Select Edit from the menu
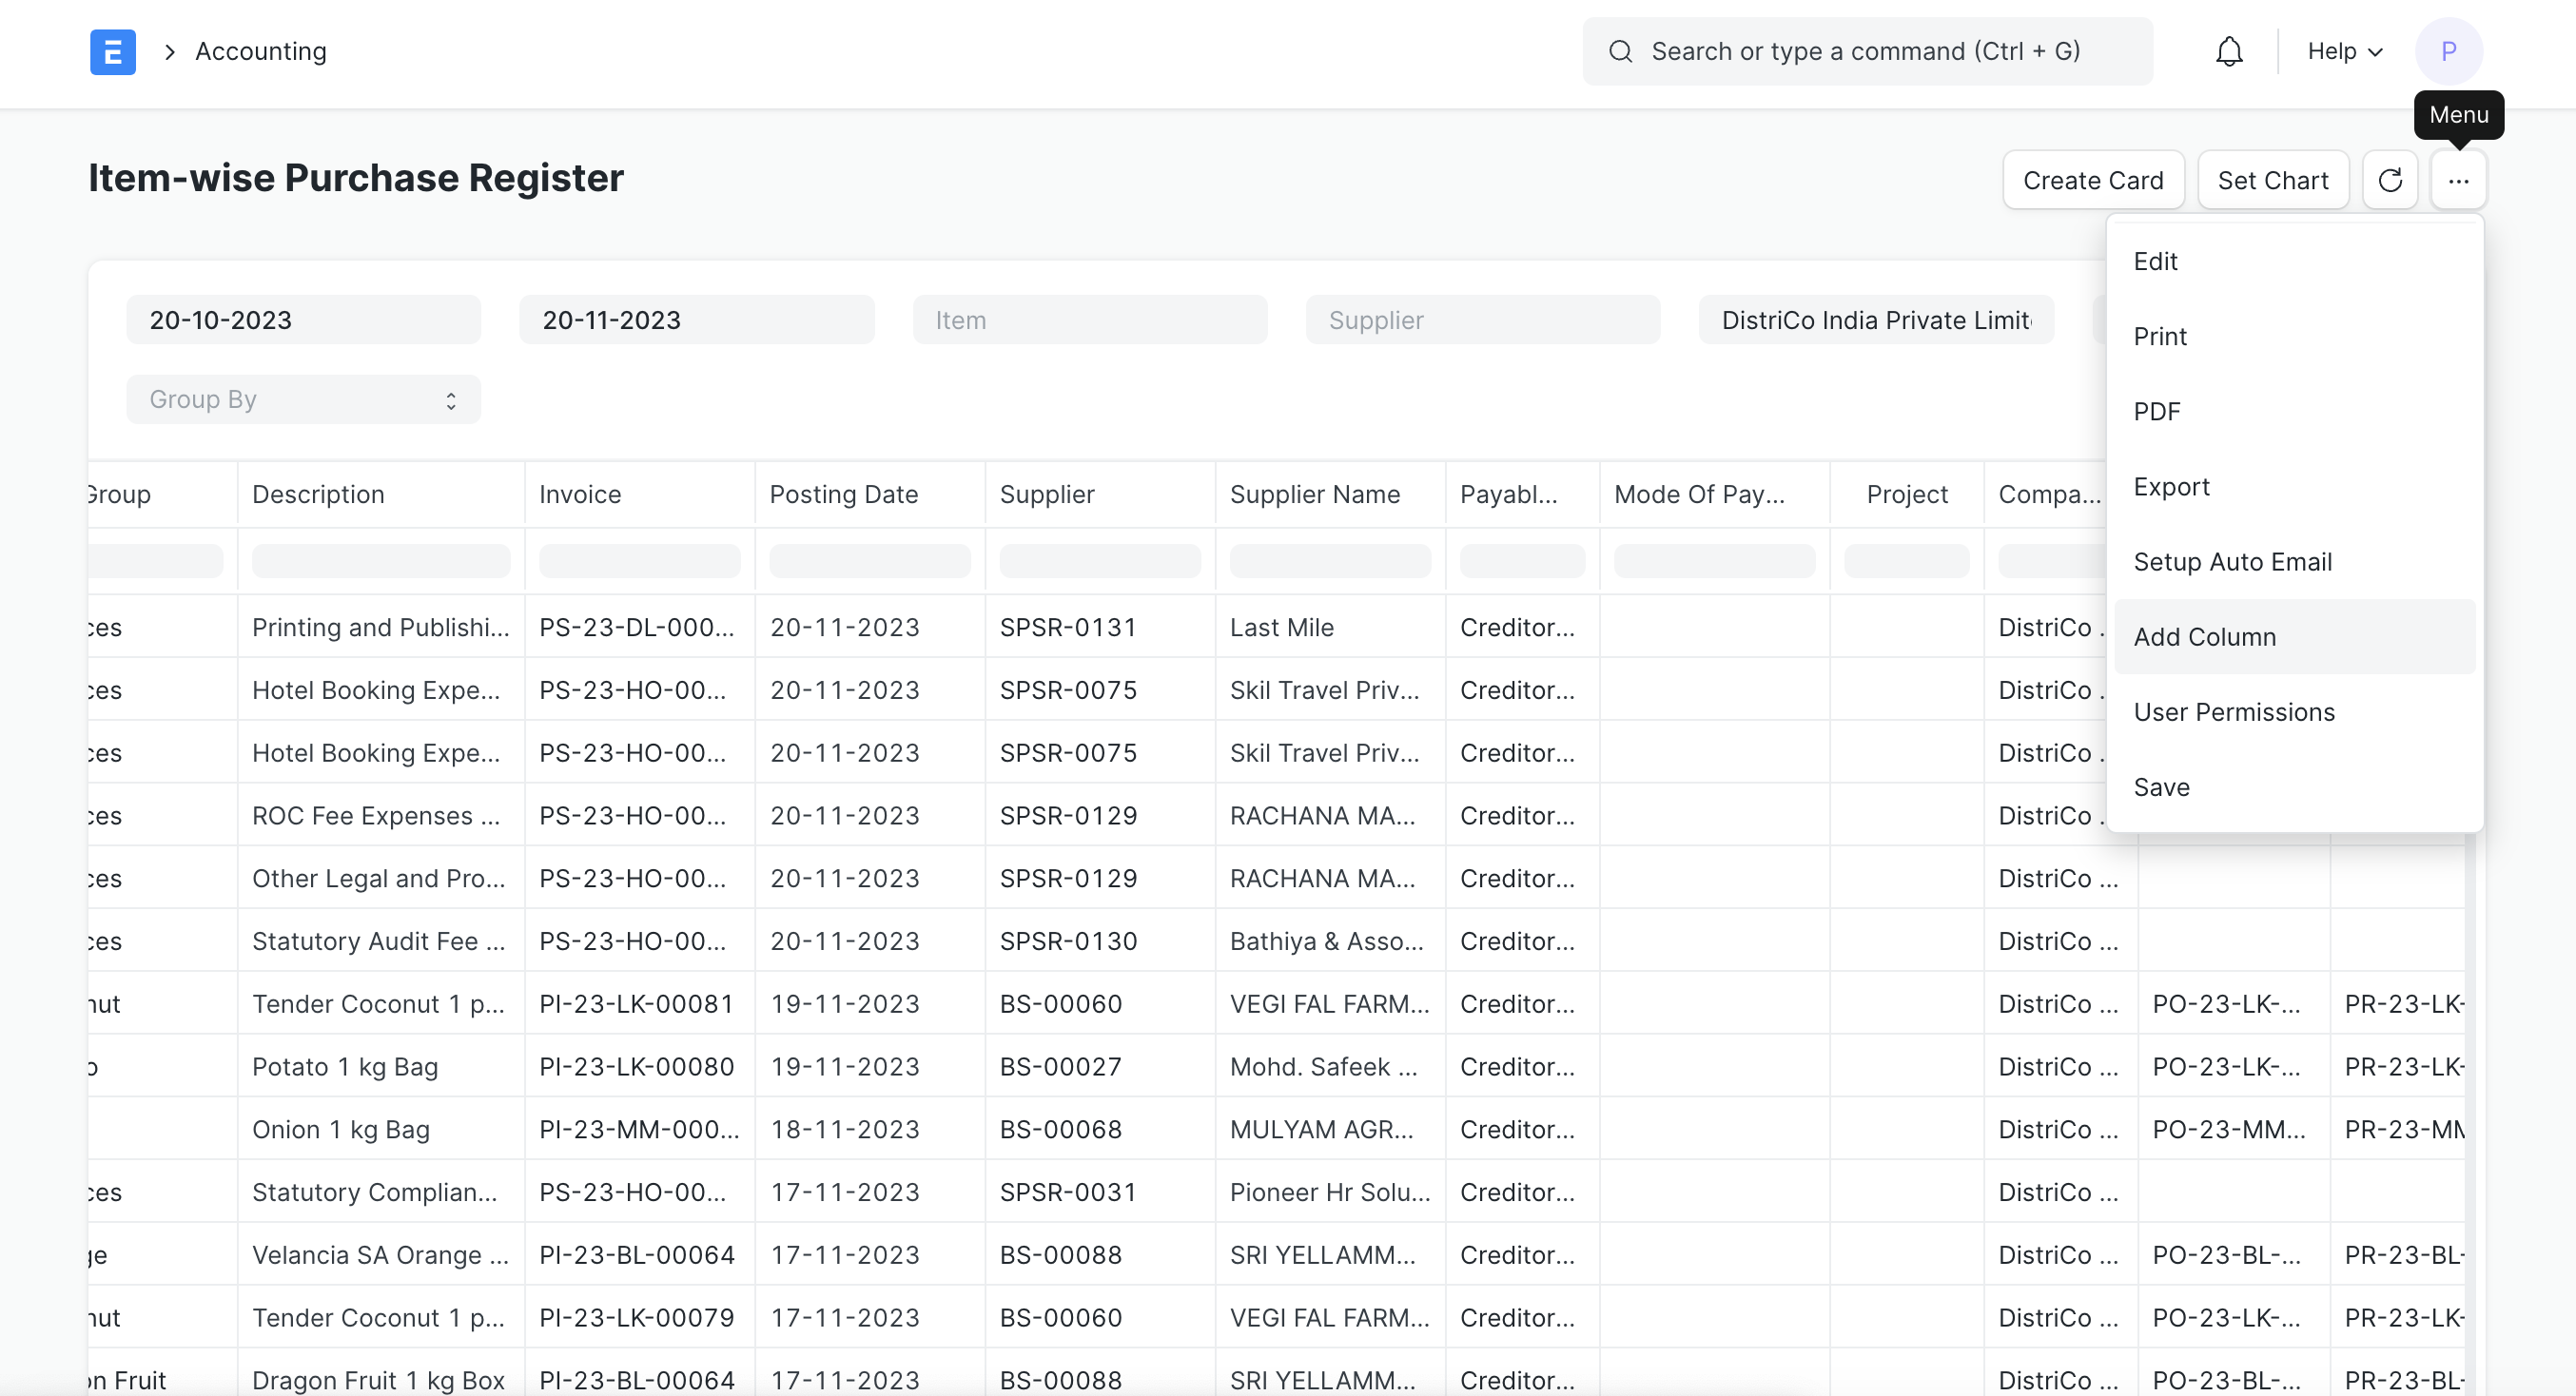This screenshot has width=2576, height=1396. [2156, 261]
